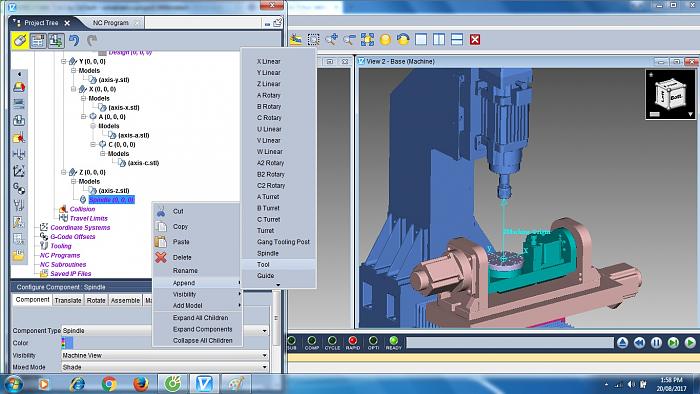700x394 pixels.
Task: Click the yellow sphere refine display icon
Action: [x=385, y=40]
